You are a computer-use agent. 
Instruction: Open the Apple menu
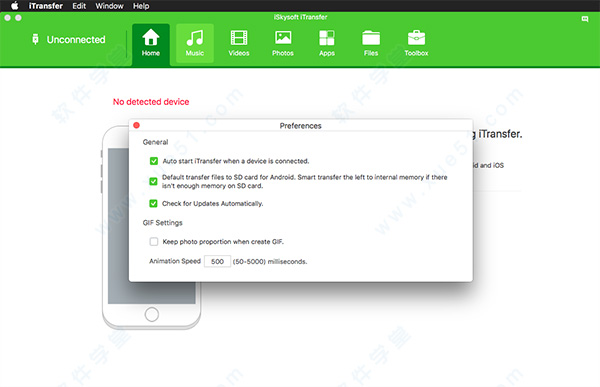(x=15, y=6)
